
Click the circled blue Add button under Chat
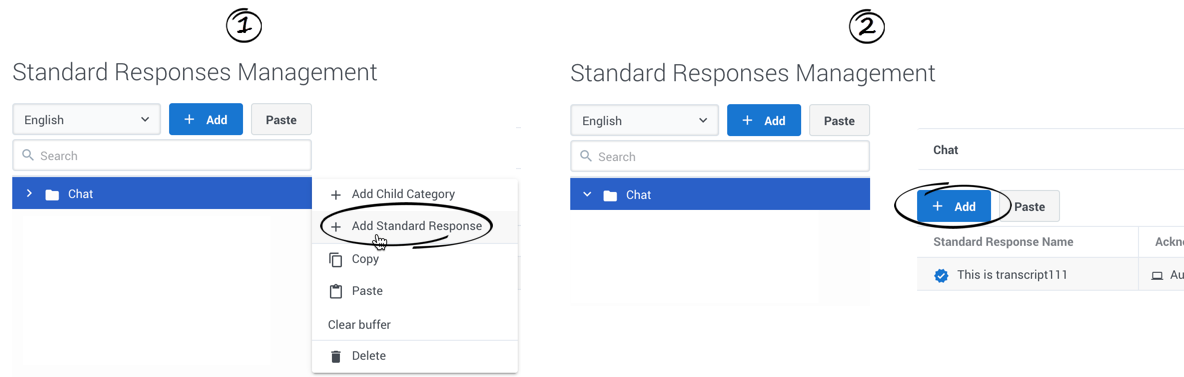click(954, 206)
